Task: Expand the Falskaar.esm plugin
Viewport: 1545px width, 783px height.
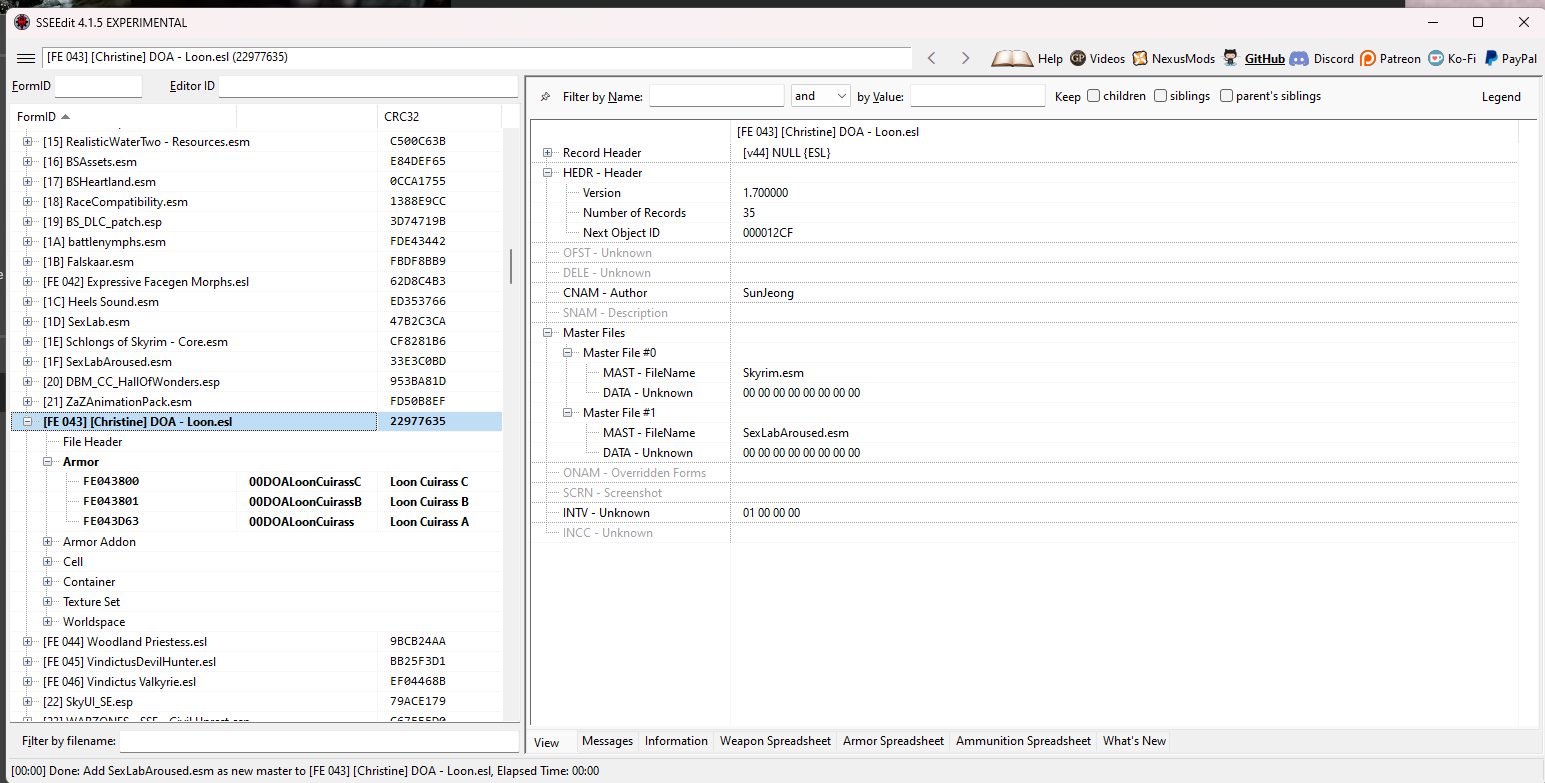Action: tap(28, 262)
